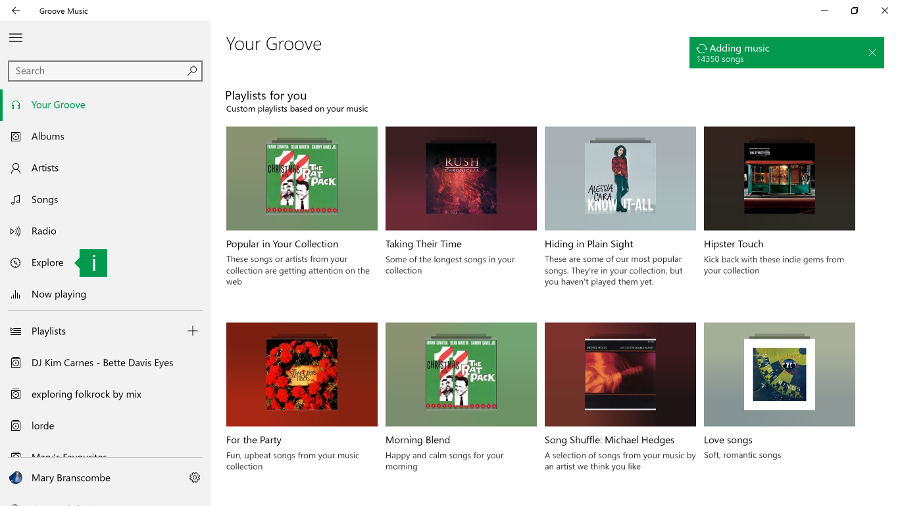Open Taking Their Time Rush thumbnail
900x506 pixels.
click(x=461, y=178)
